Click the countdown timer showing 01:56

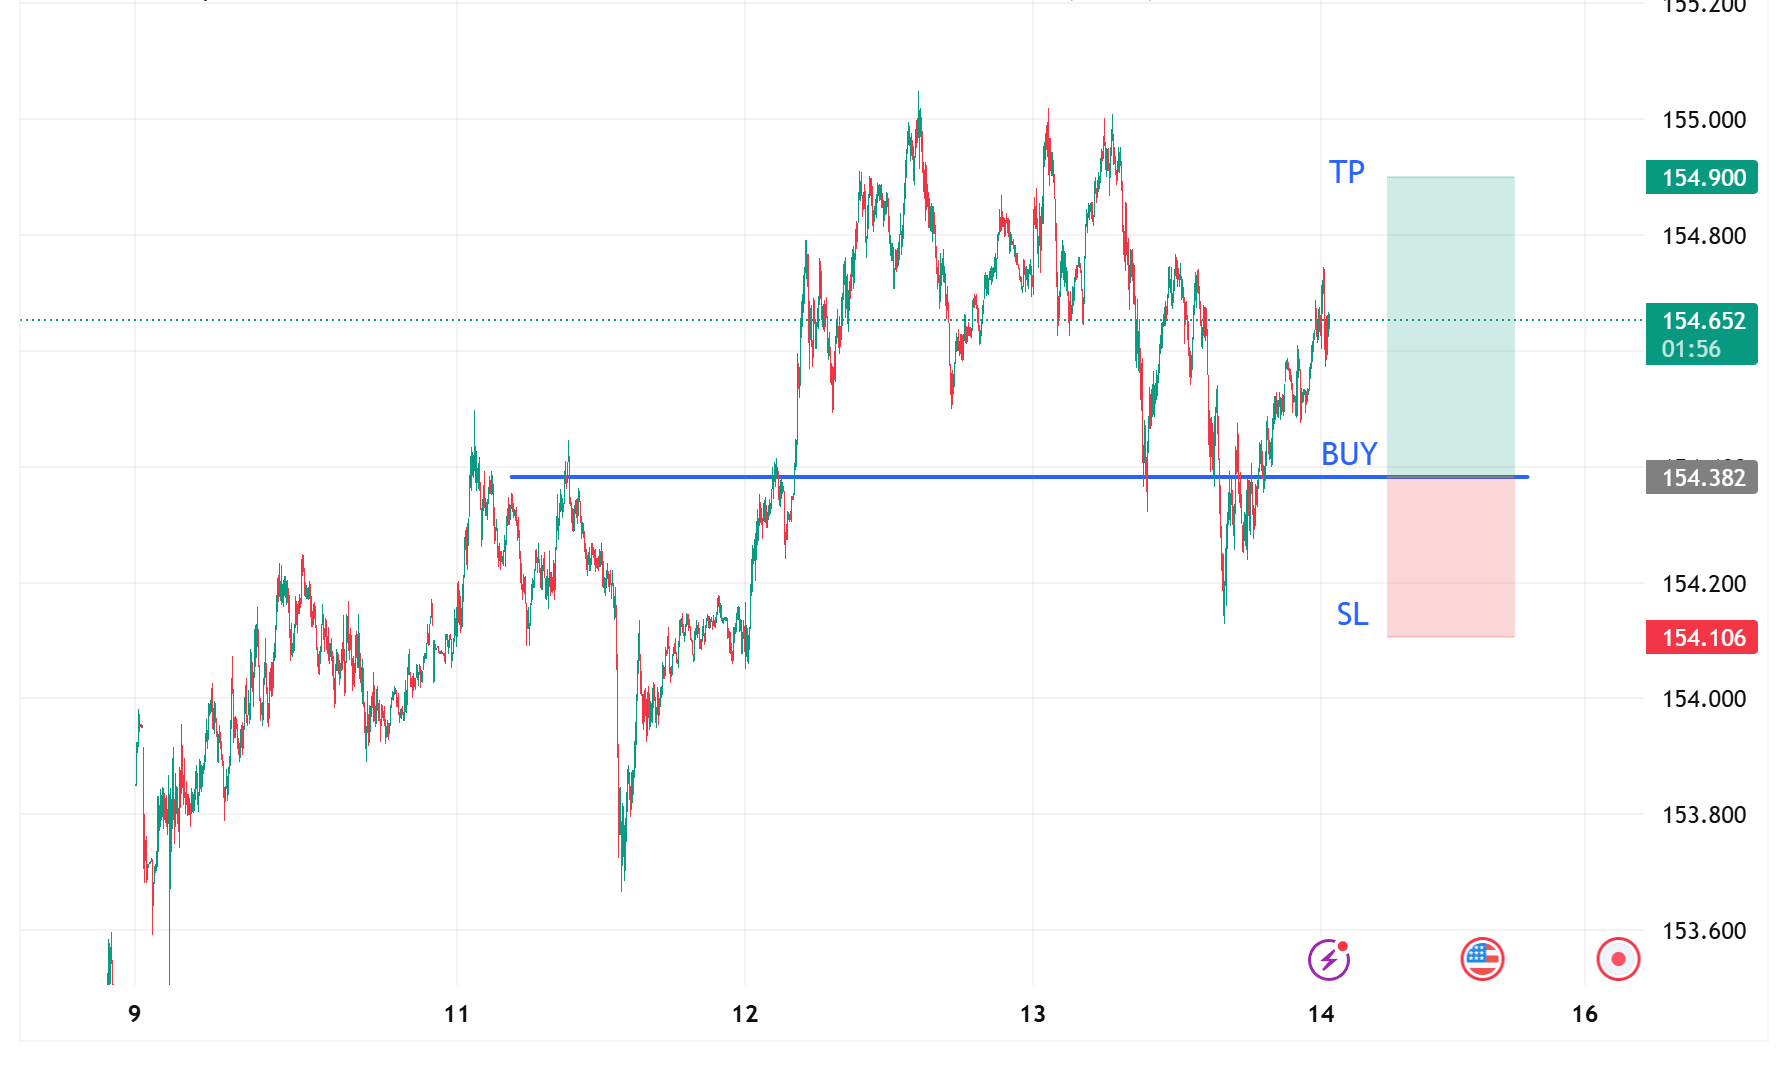click(x=1699, y=349)
